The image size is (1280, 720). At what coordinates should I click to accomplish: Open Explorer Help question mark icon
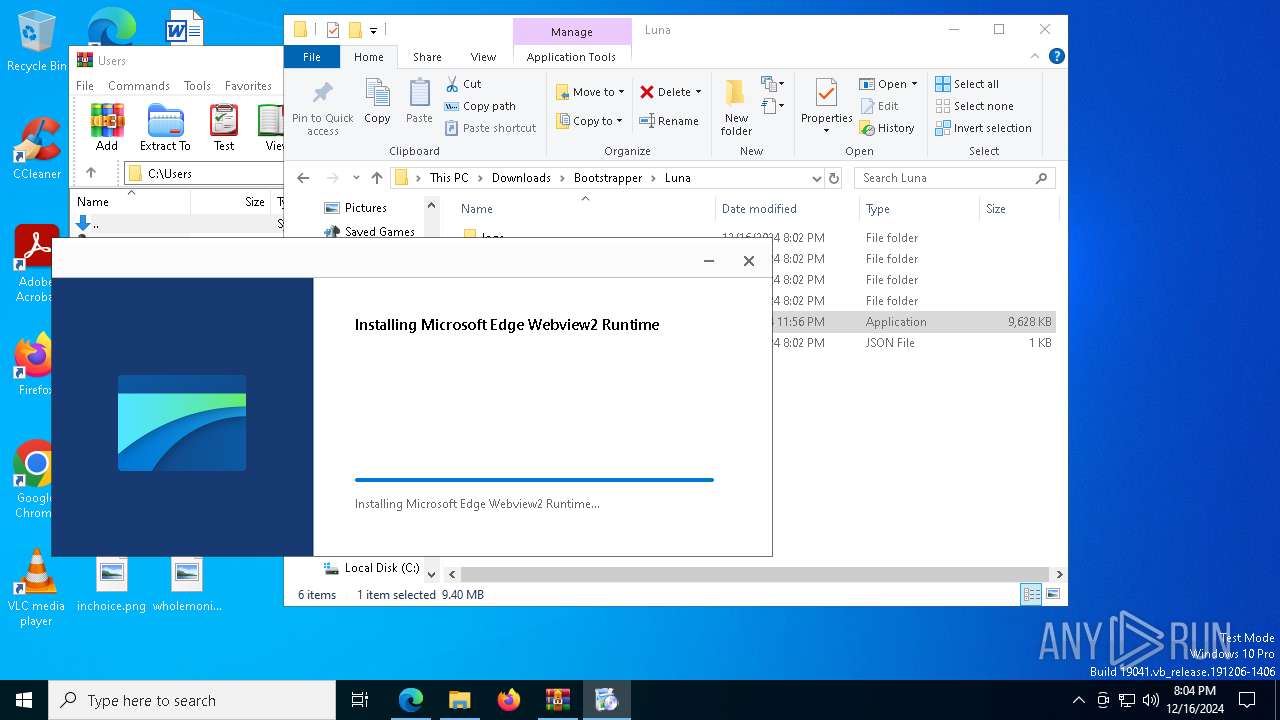click(x=1056, y=57)
